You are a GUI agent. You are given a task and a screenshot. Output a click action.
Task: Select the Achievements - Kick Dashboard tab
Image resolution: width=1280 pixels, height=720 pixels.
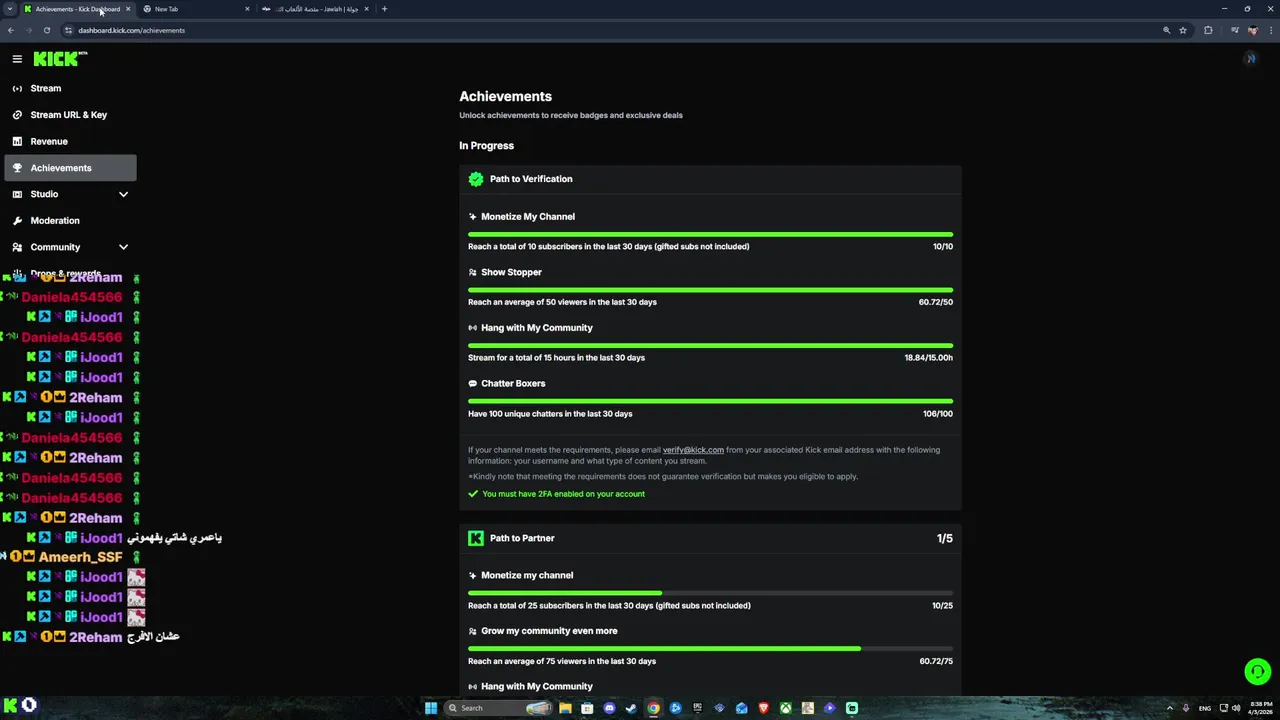coord(76,9)
